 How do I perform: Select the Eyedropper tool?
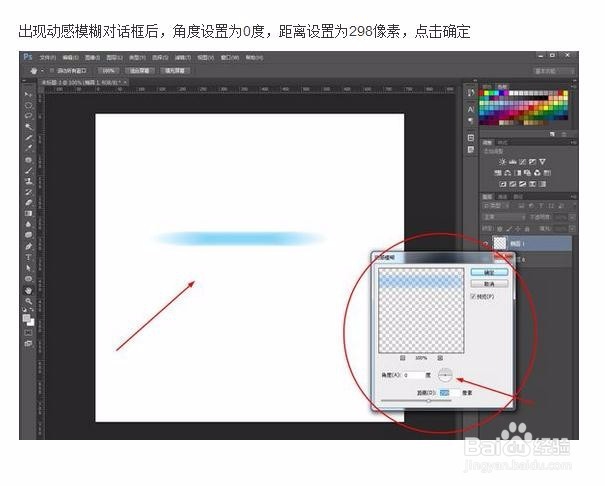pyautogui.click(x=28, y=148)
